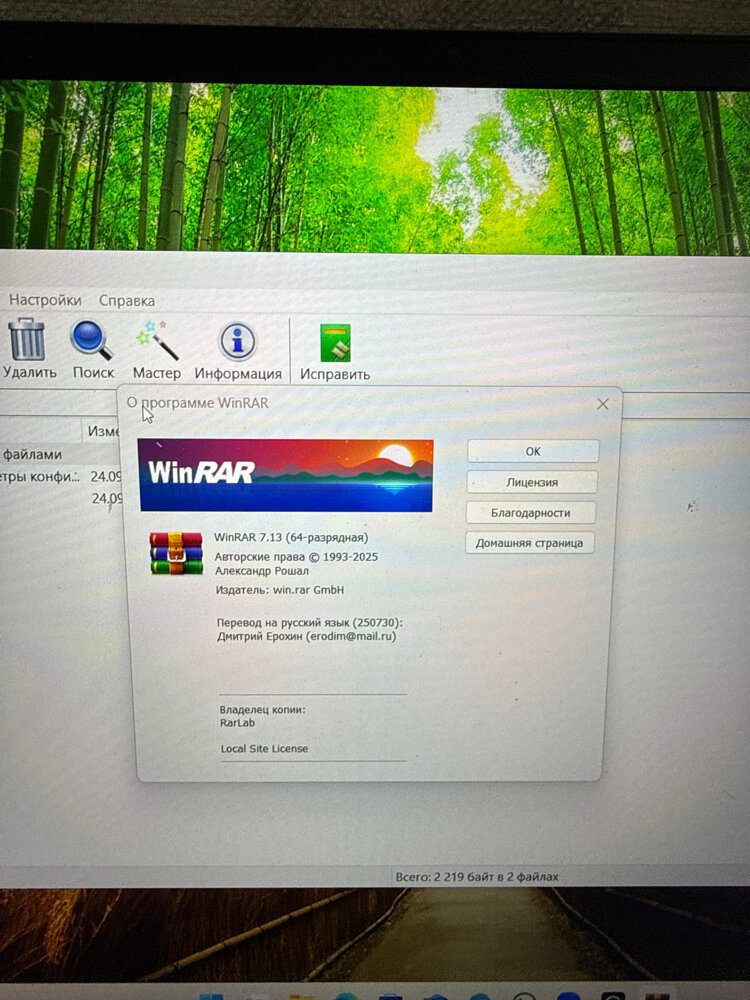Viewport: 750px width, 1000px height.
Task: Click the RarLab owner name
Action: click(237, 723)
